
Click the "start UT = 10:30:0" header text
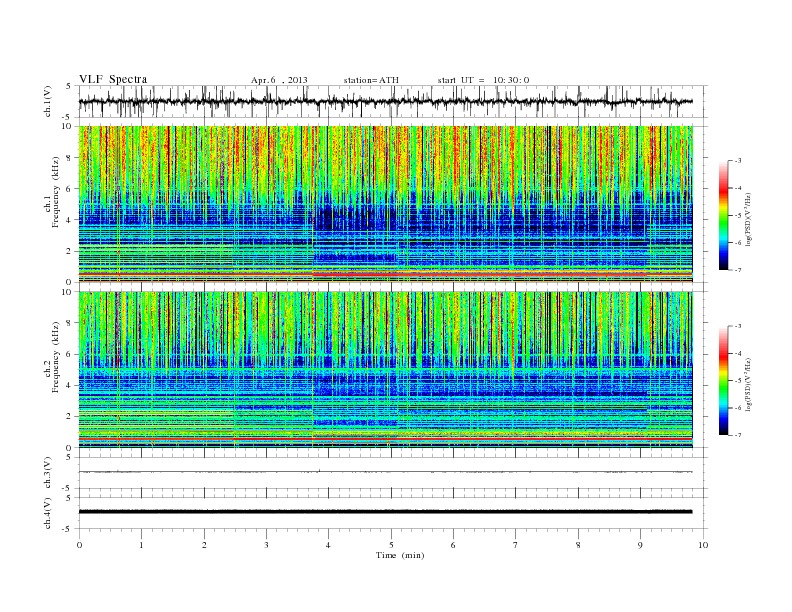483,80
